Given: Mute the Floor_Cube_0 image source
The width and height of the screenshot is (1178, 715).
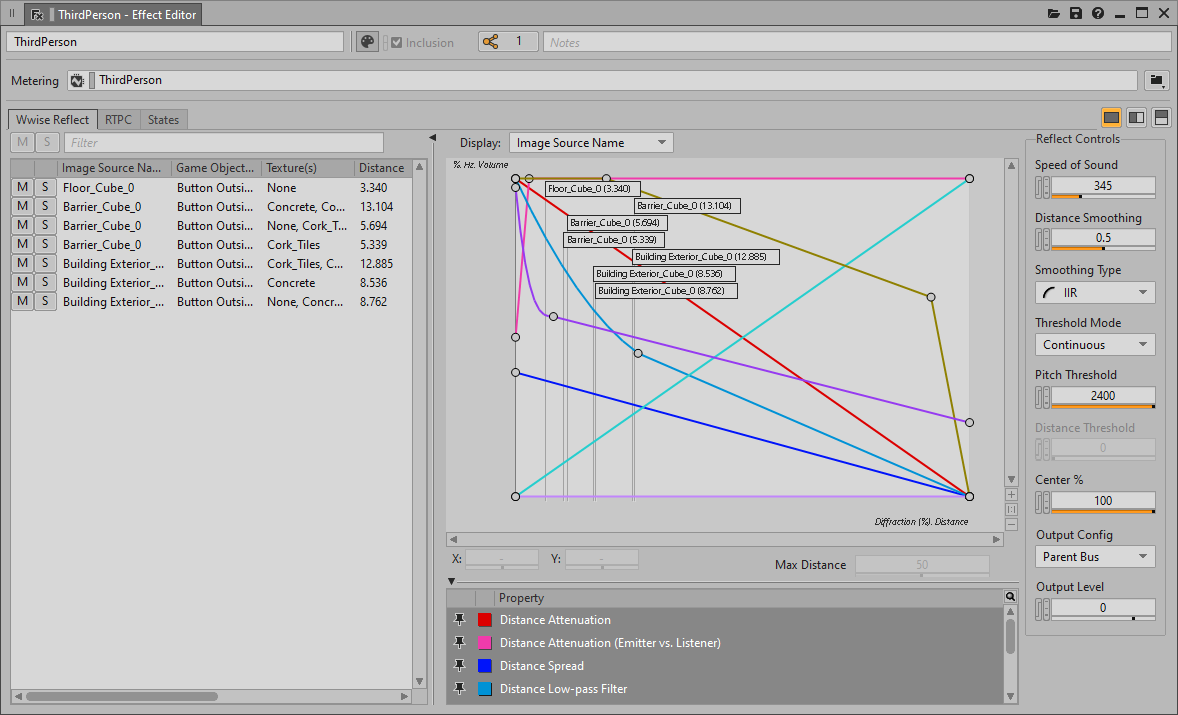Looking at the screenshot, I should click(21, 188).
